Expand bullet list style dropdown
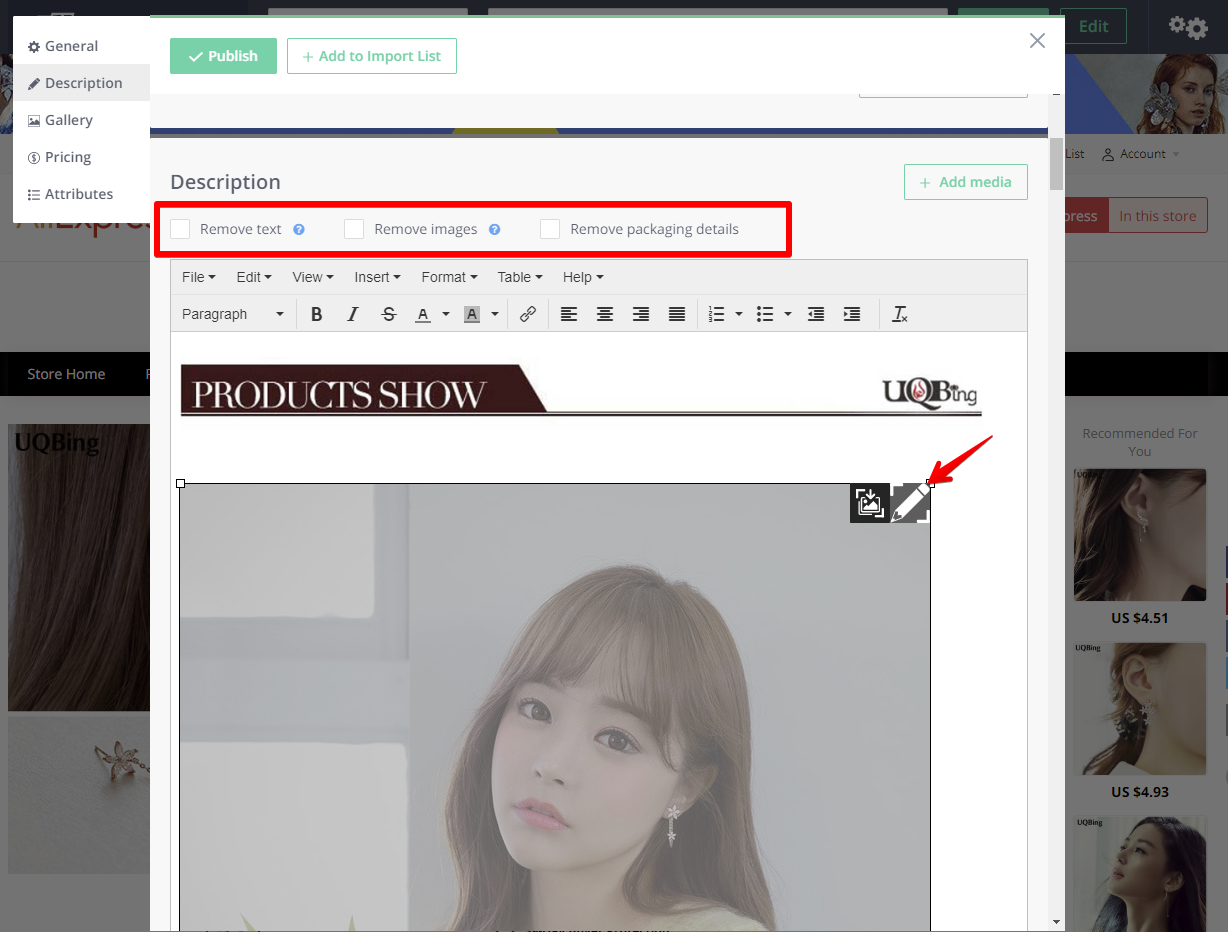 pyautogui.click(x=788, y=314)
